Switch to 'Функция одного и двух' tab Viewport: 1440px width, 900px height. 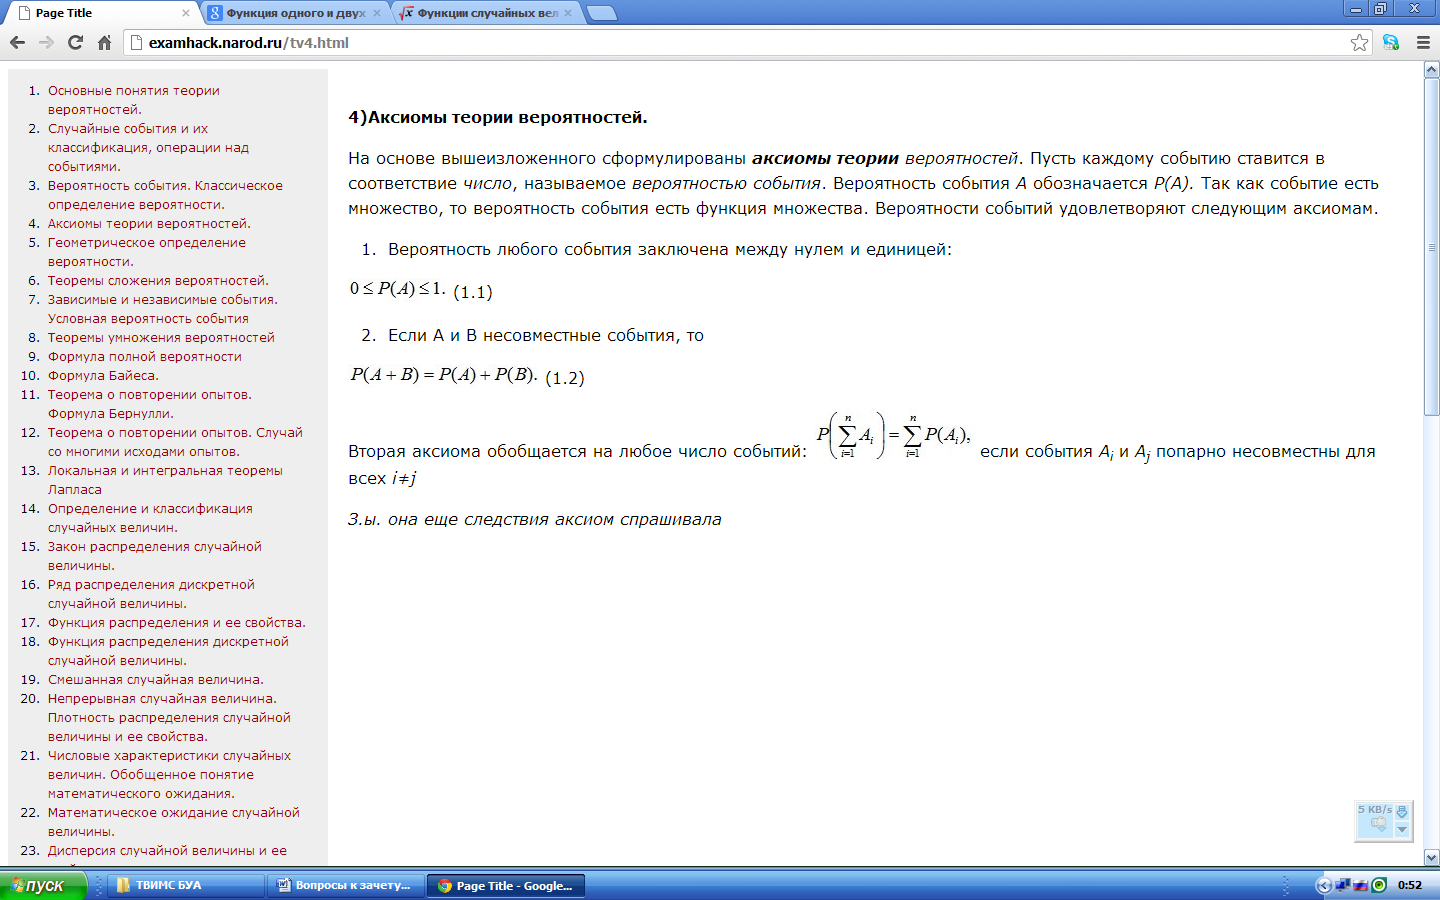(x=295, y=13)
